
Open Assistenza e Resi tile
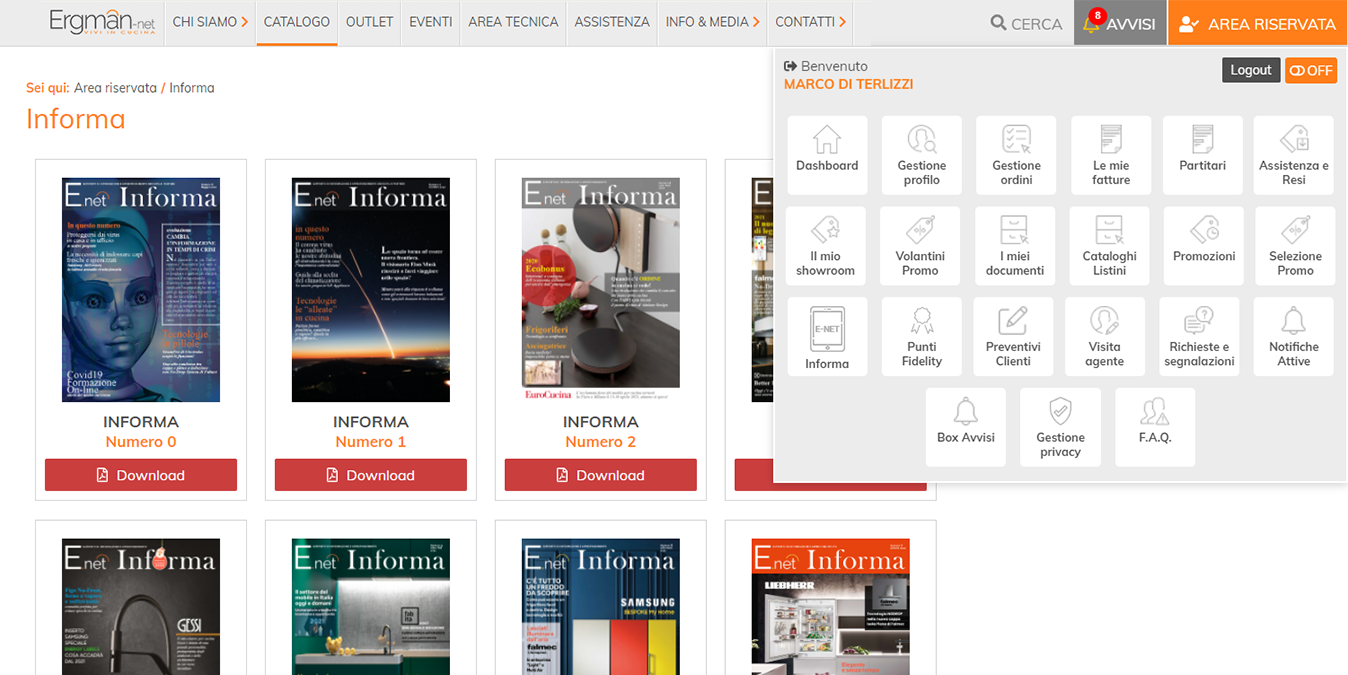coord(1294,155)
